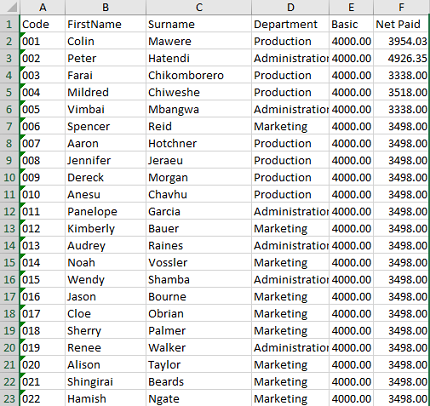Viewport: 430px width, 406px height.
Task: Select row 23 header
Action: [x=10, y=399]
